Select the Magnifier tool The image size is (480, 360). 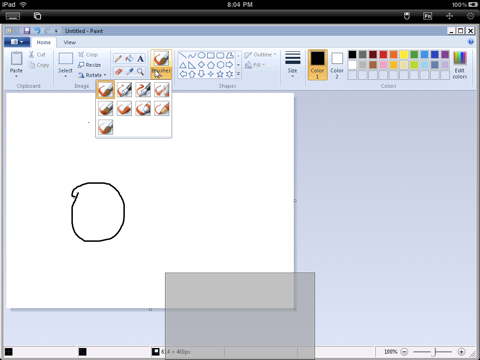[140, 71]
